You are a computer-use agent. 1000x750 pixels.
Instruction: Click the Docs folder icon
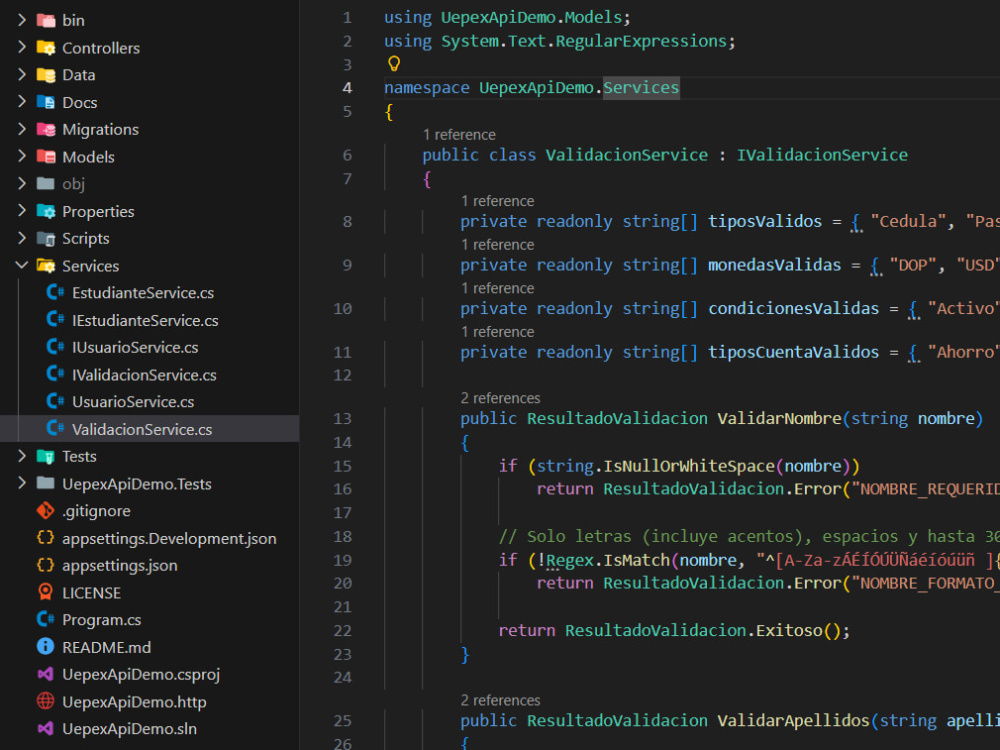[x=46, y=102]
